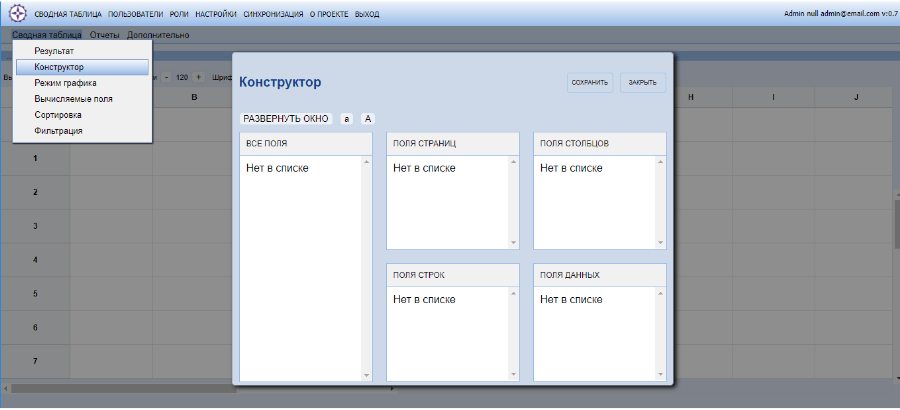Select column I header in the spreadsheet
The width and height of the screenshot is (900, 410).
[x=773, y=98]
